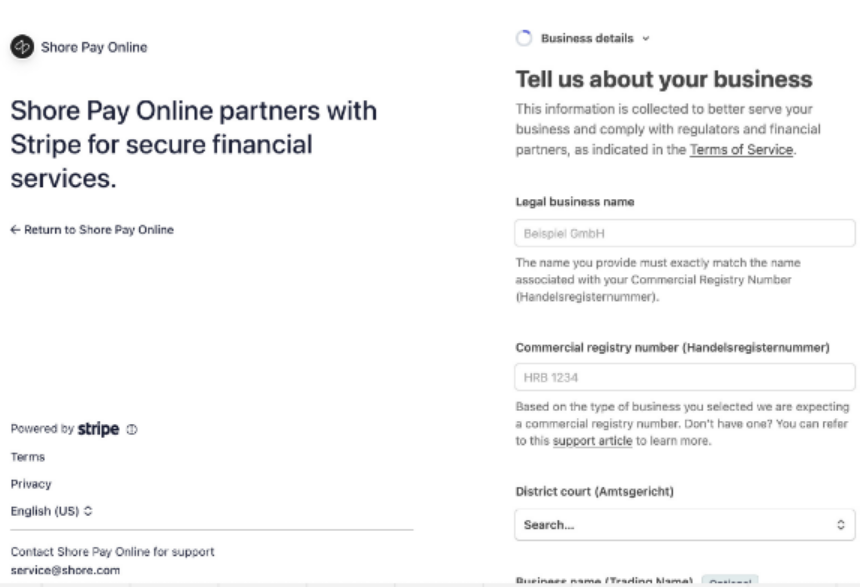Screen dimensions: 860x587
Task: Click the info icon beside the Stripe logo
Action: (132, 430)
